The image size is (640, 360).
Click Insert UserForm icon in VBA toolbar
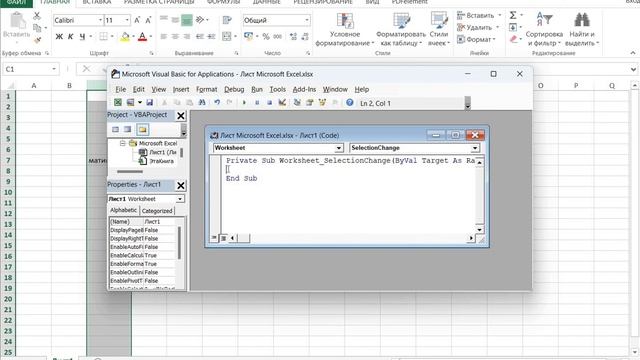130,103
